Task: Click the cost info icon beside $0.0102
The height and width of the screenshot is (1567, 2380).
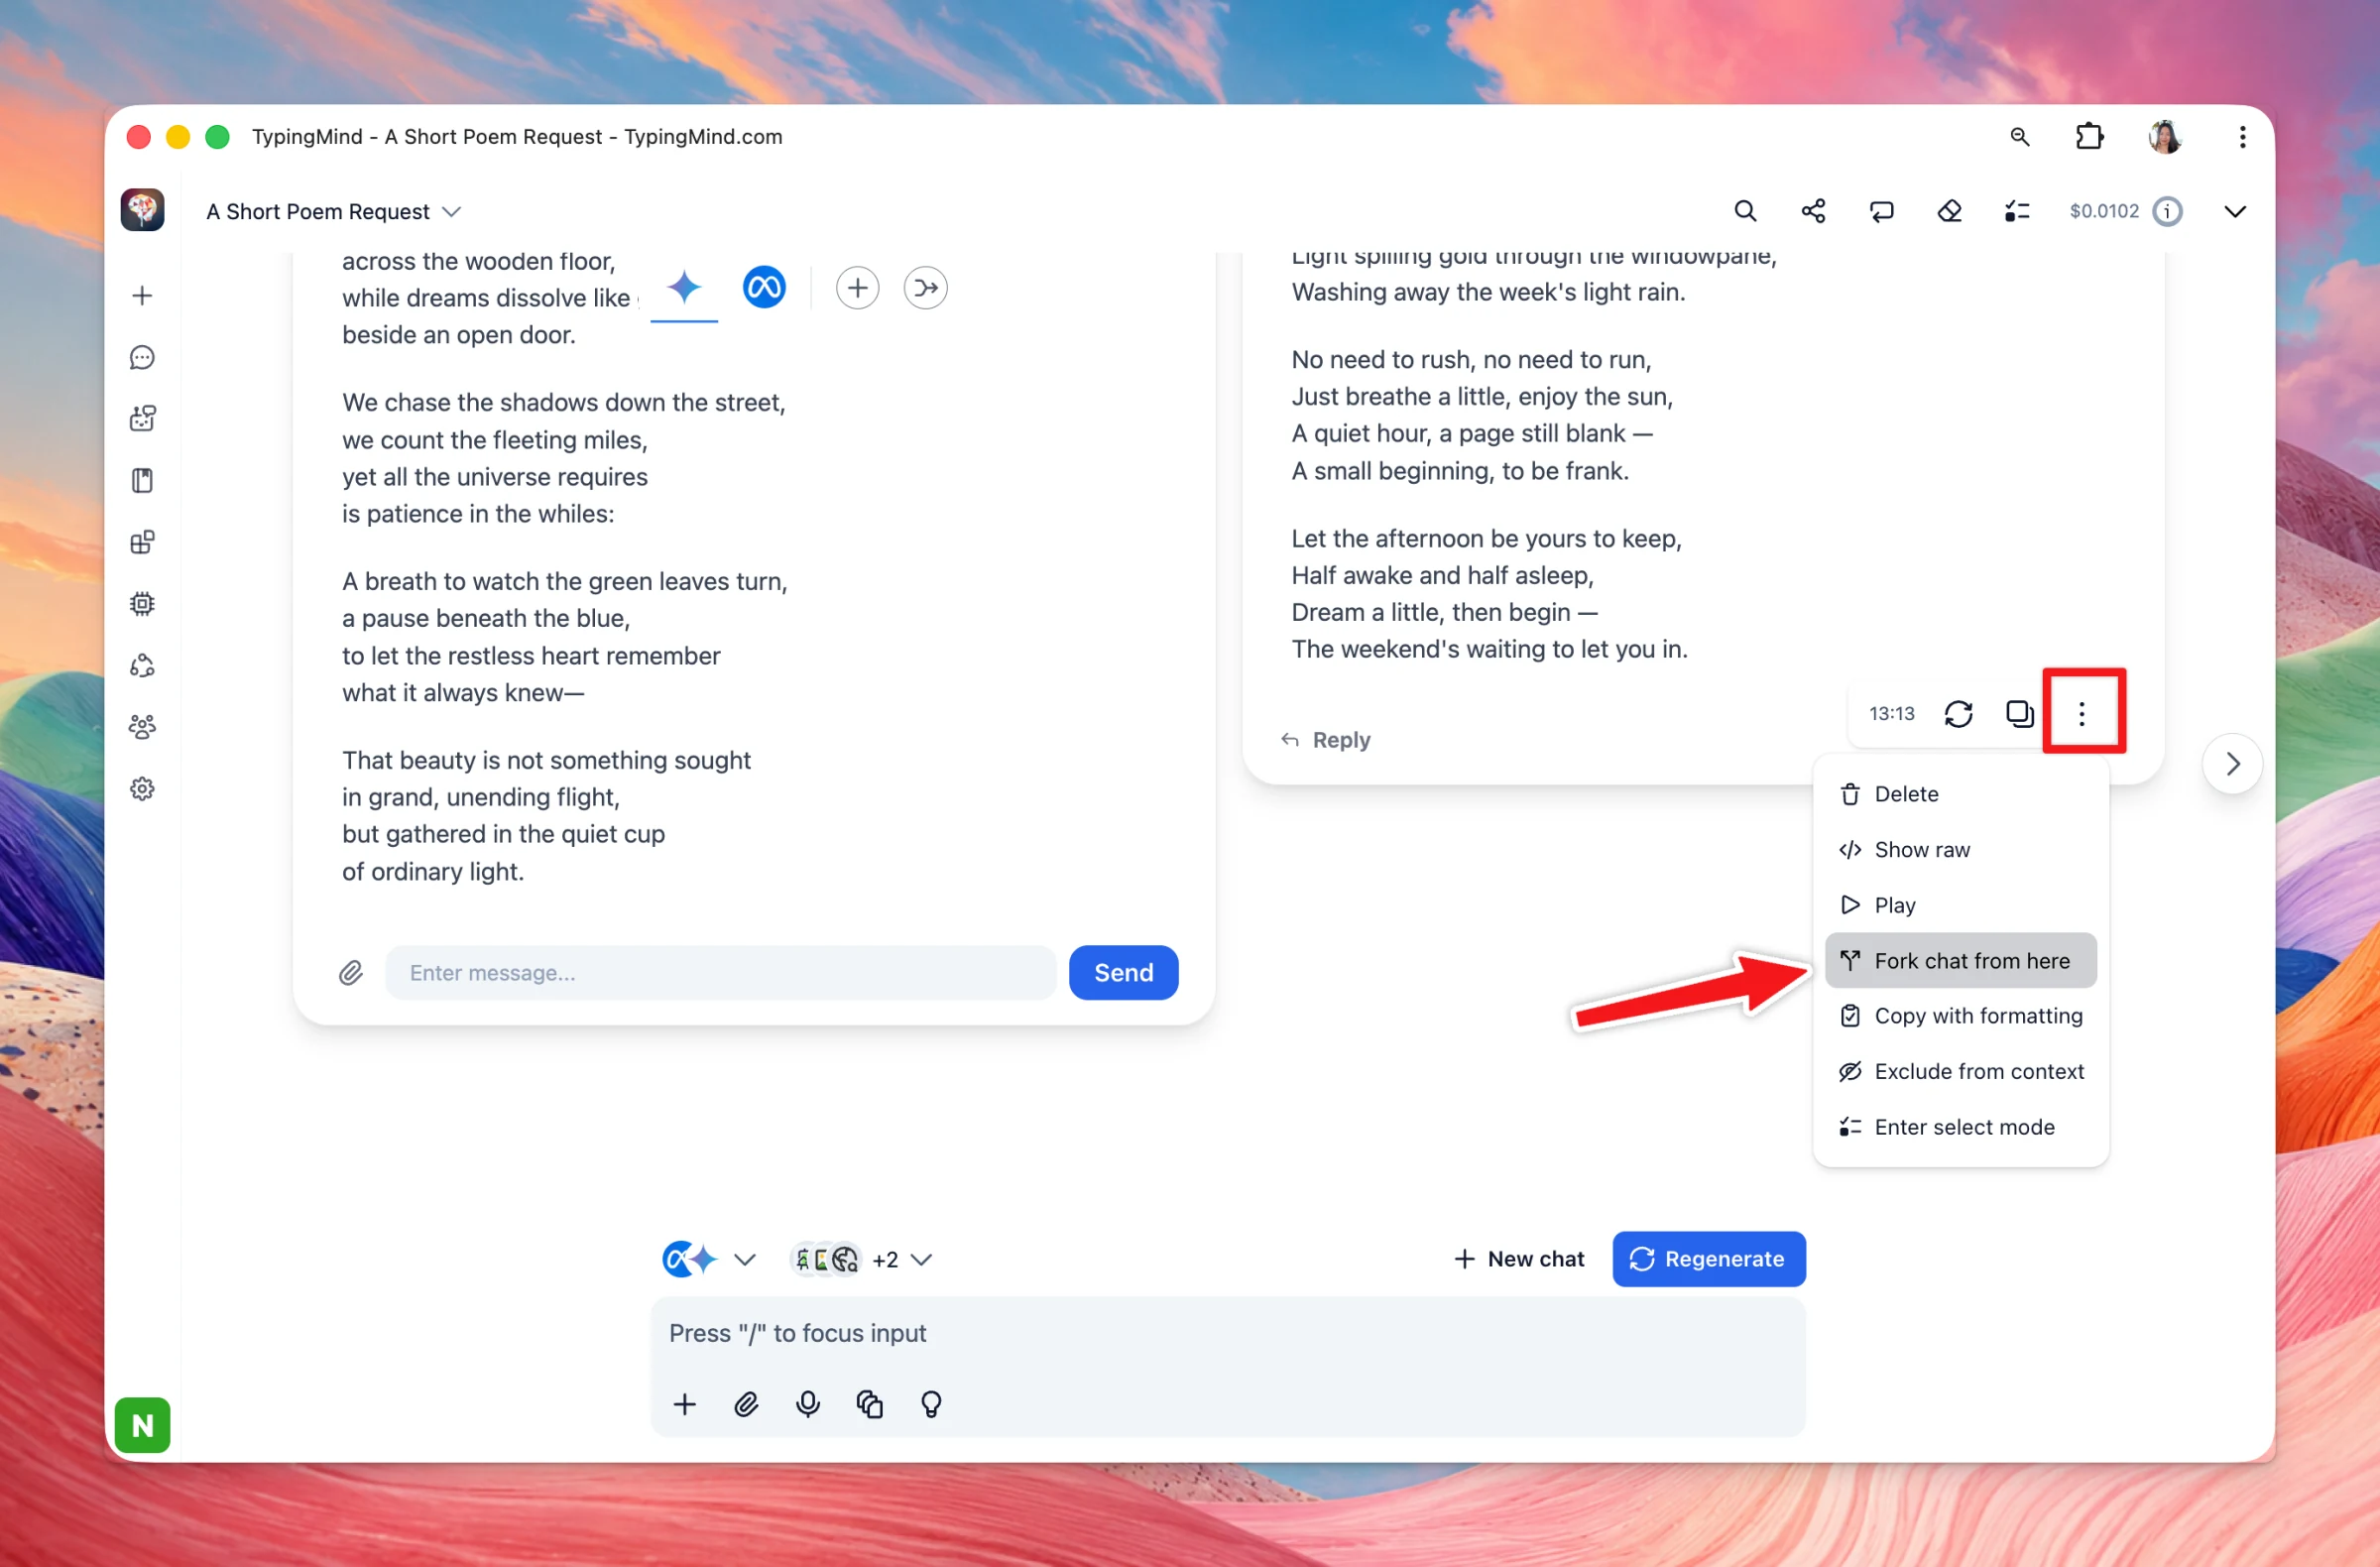Action: (x=2167, y=211)
